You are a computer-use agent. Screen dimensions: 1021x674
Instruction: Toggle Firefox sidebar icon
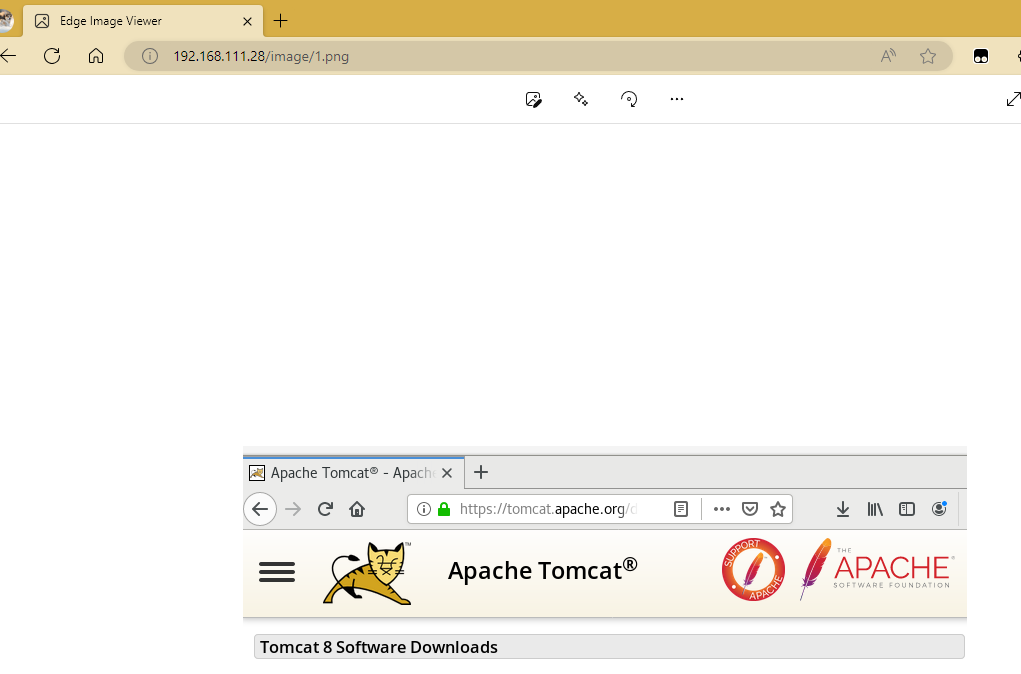click(x=906, y=509)
